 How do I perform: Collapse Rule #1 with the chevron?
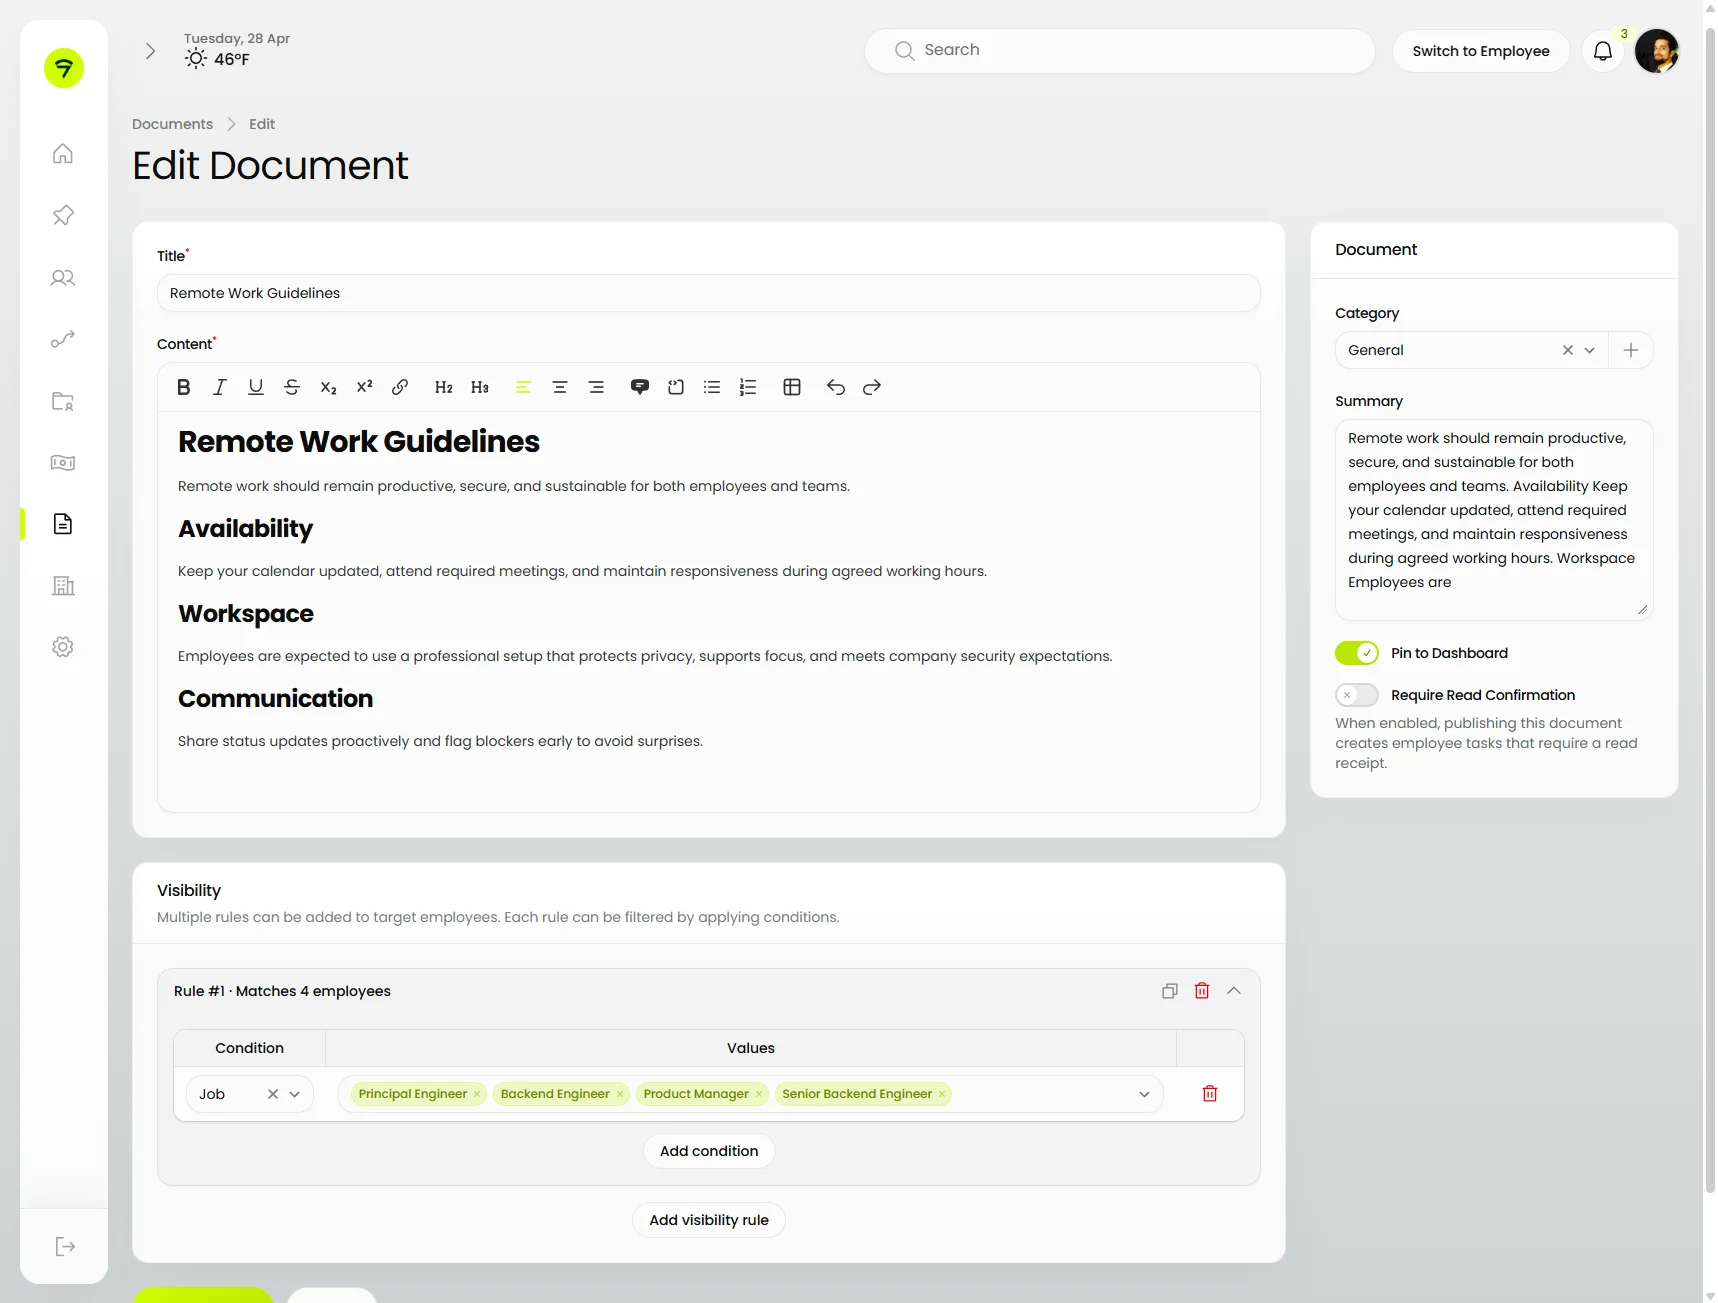pos(1234,990)
